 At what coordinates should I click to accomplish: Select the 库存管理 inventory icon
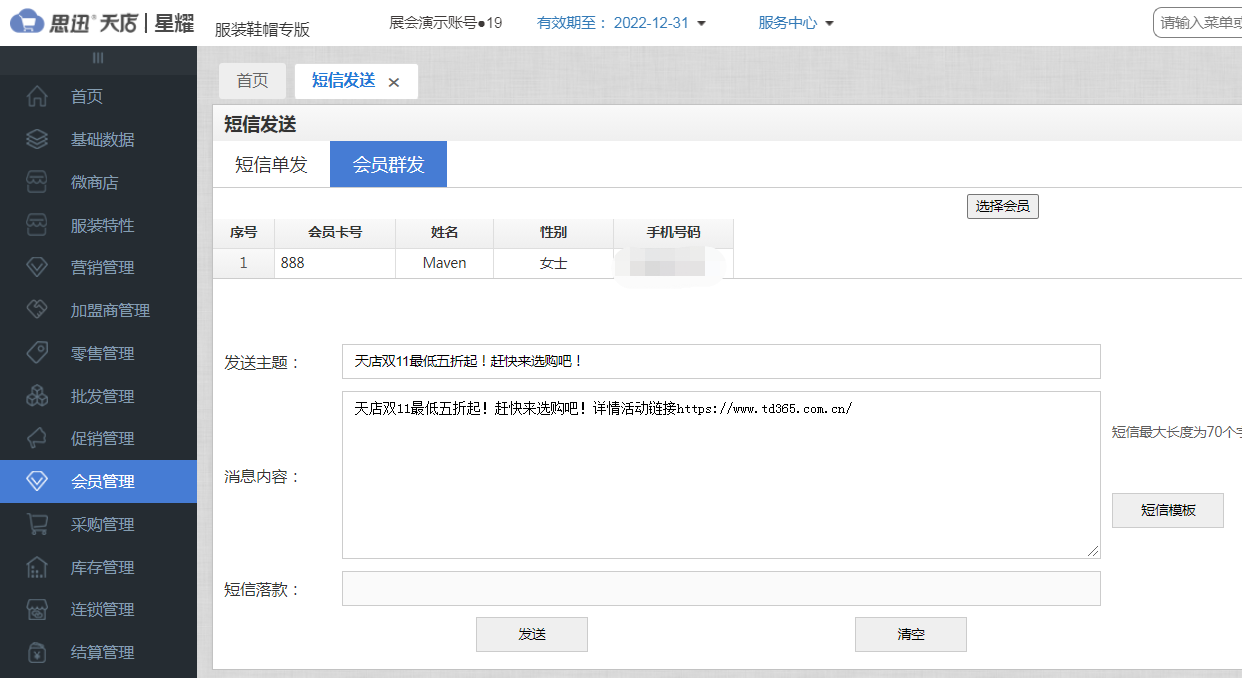pos(38,566)
